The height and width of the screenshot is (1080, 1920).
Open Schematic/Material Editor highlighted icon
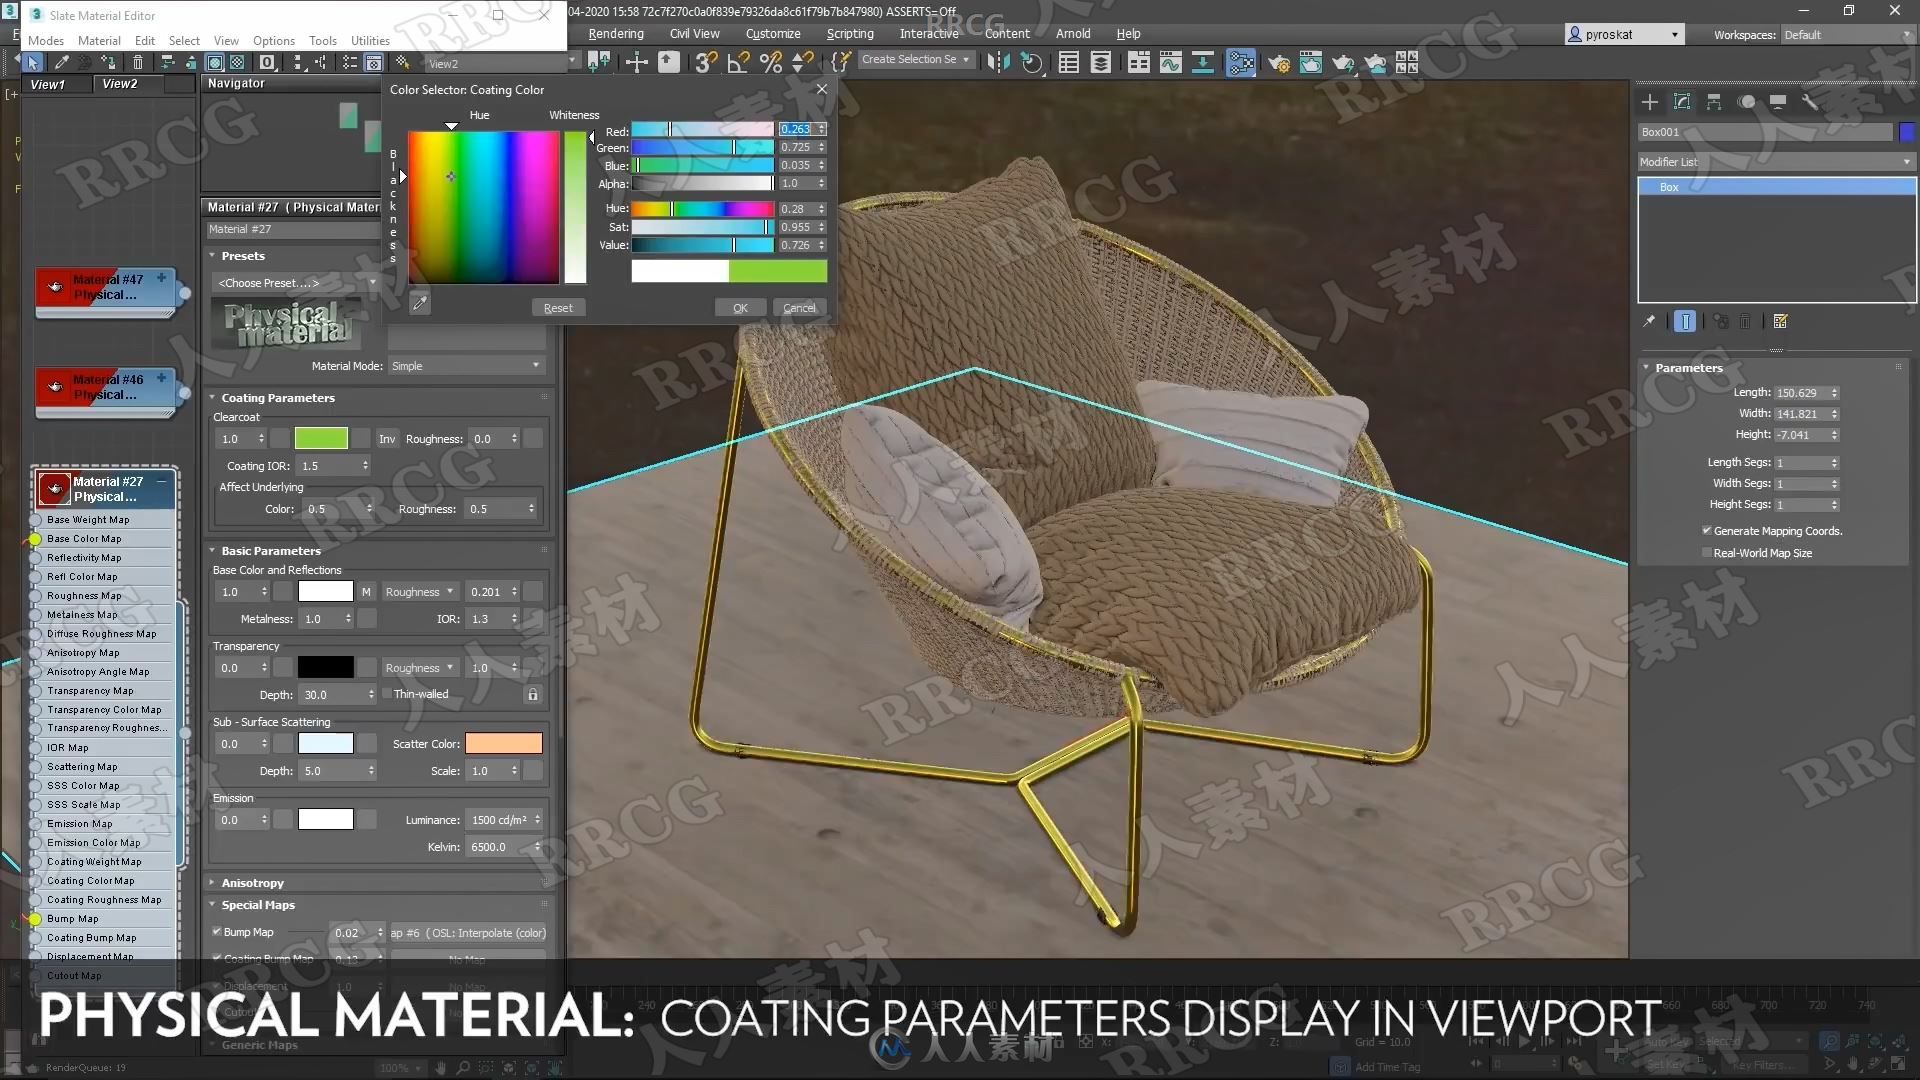tap(1240, 62)
